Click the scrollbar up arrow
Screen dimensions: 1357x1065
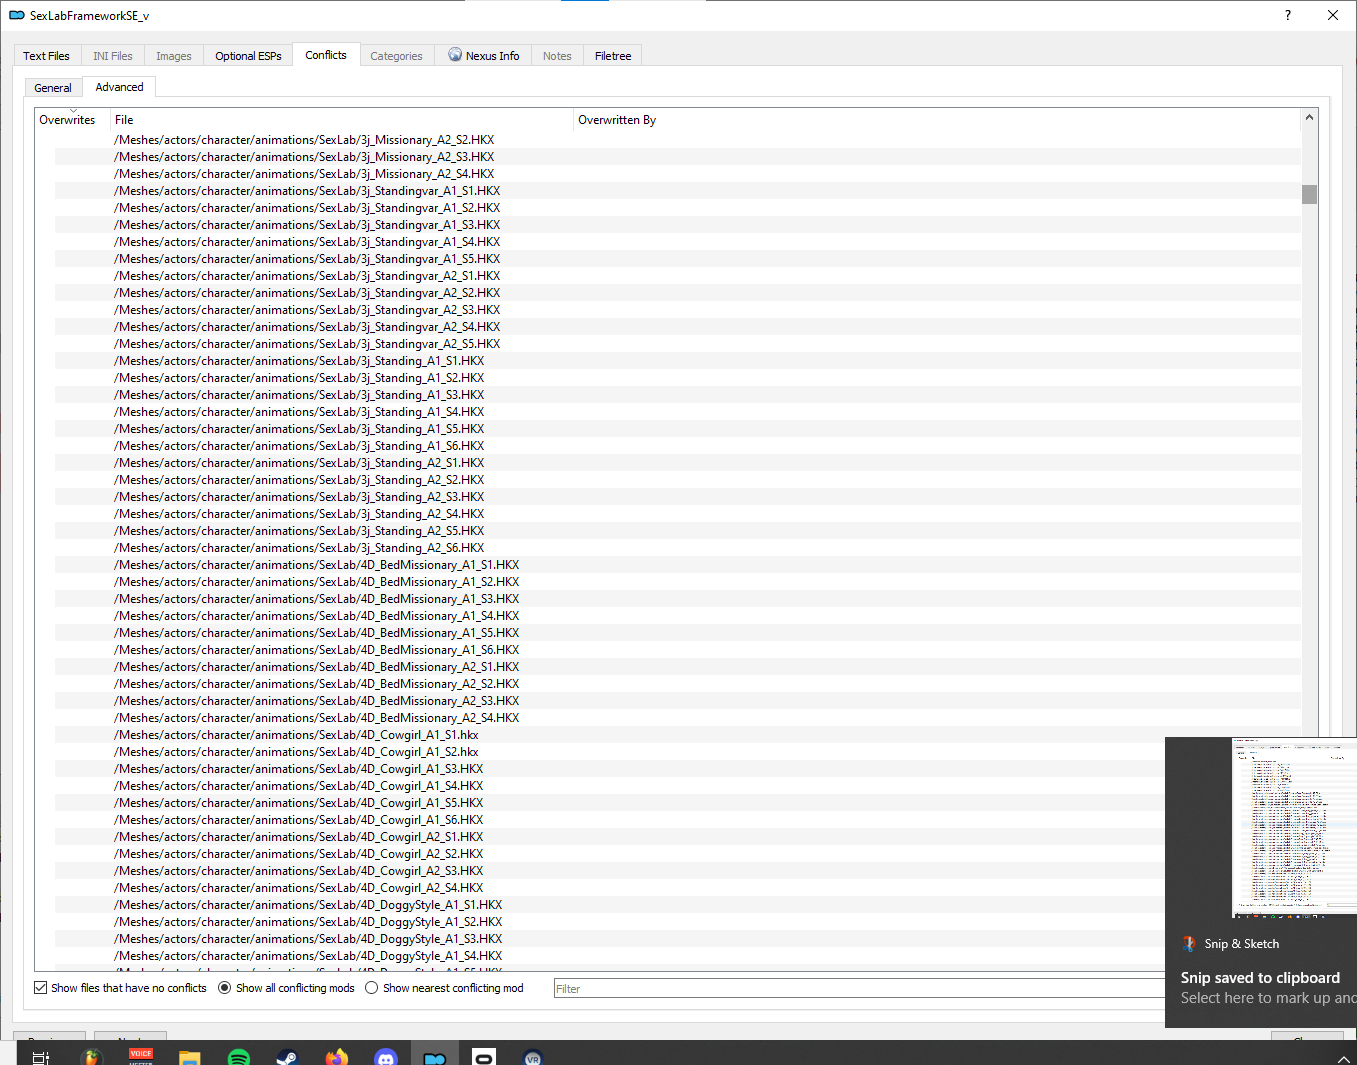[1310, 118]
